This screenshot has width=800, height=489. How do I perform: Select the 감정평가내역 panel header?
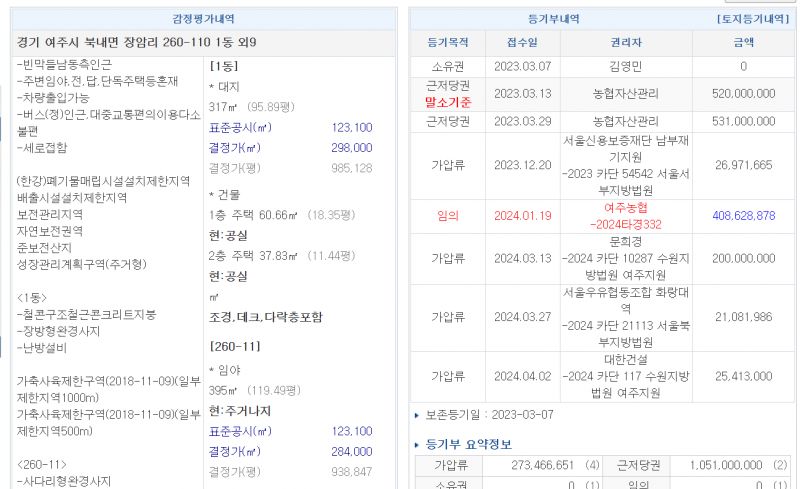tap(204, 19)
